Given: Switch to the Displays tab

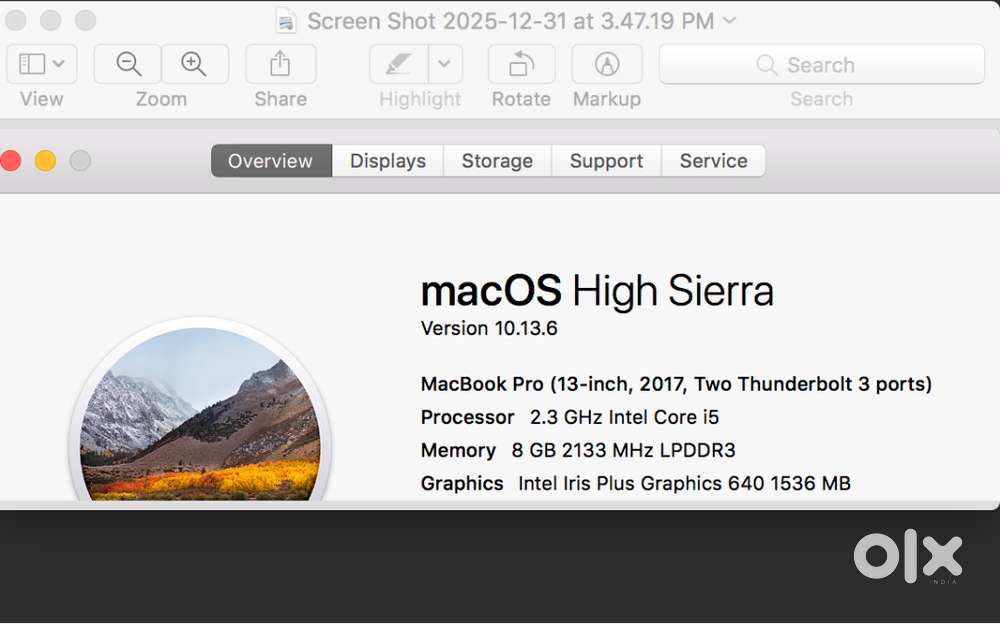Looking at the screenshot, I should (388, 161).
